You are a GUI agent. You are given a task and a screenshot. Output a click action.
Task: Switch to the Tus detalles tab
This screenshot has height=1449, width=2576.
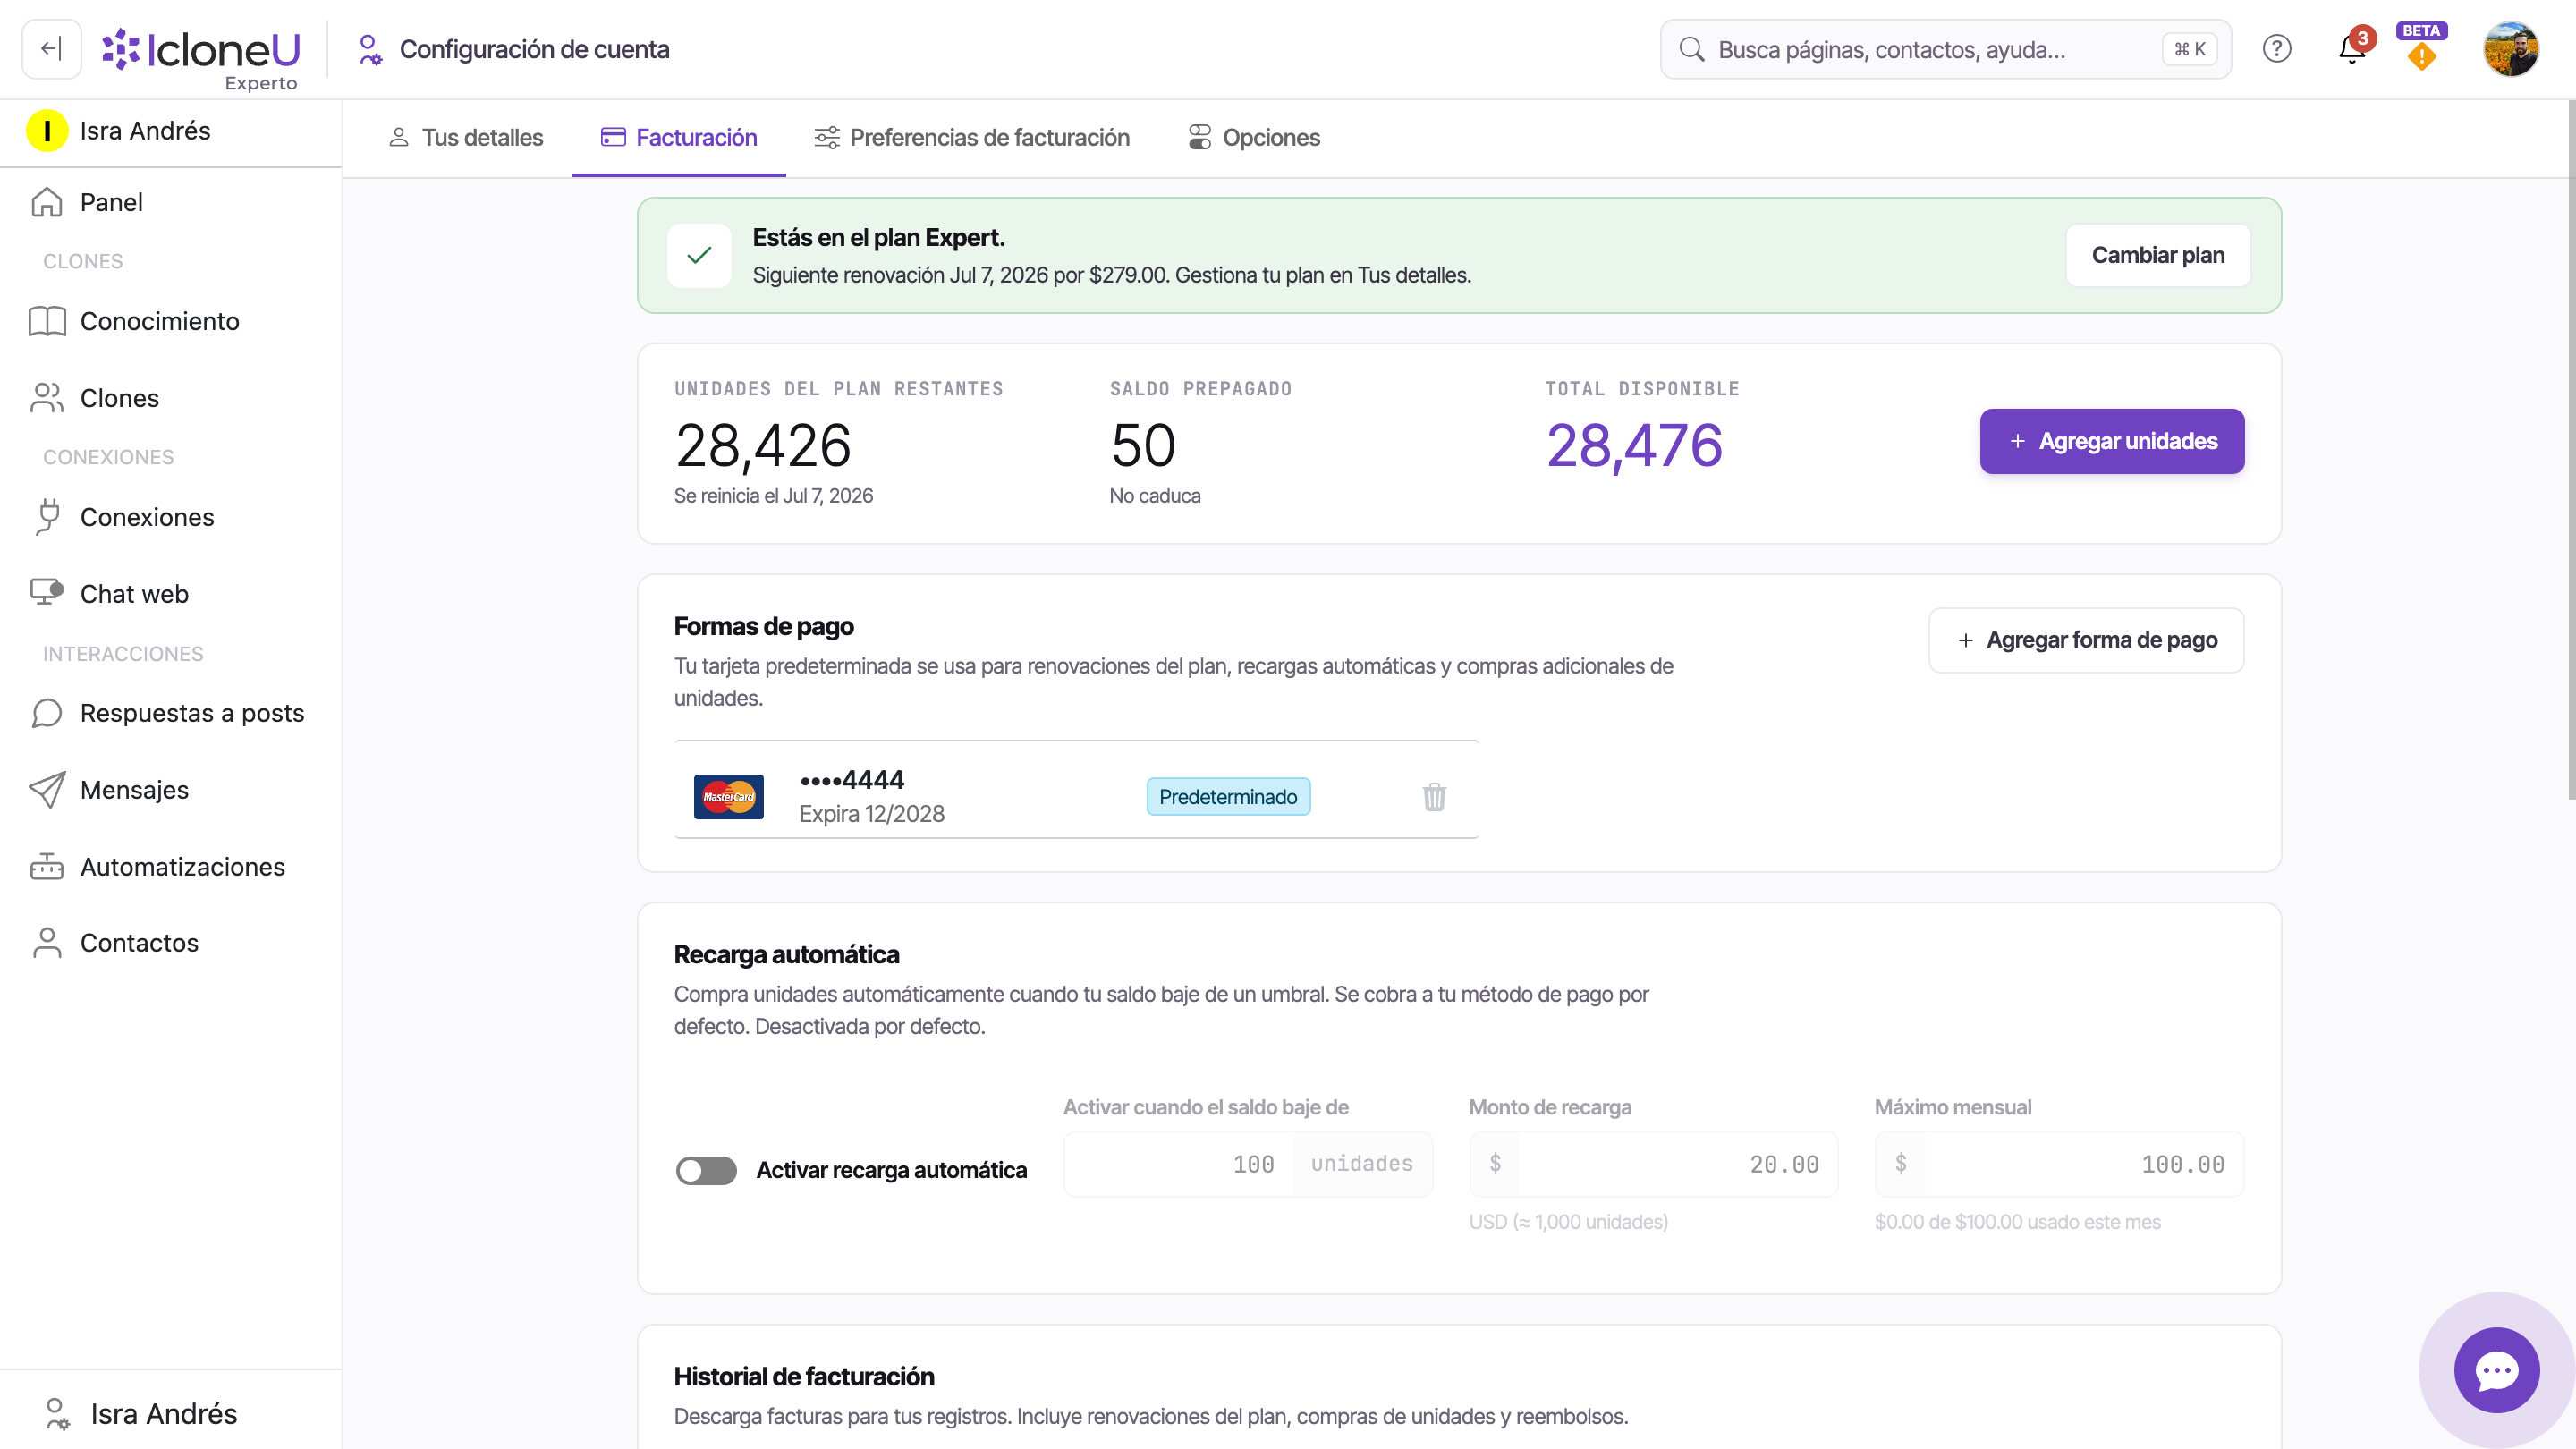pyautogui.click(x=466, y=138)
